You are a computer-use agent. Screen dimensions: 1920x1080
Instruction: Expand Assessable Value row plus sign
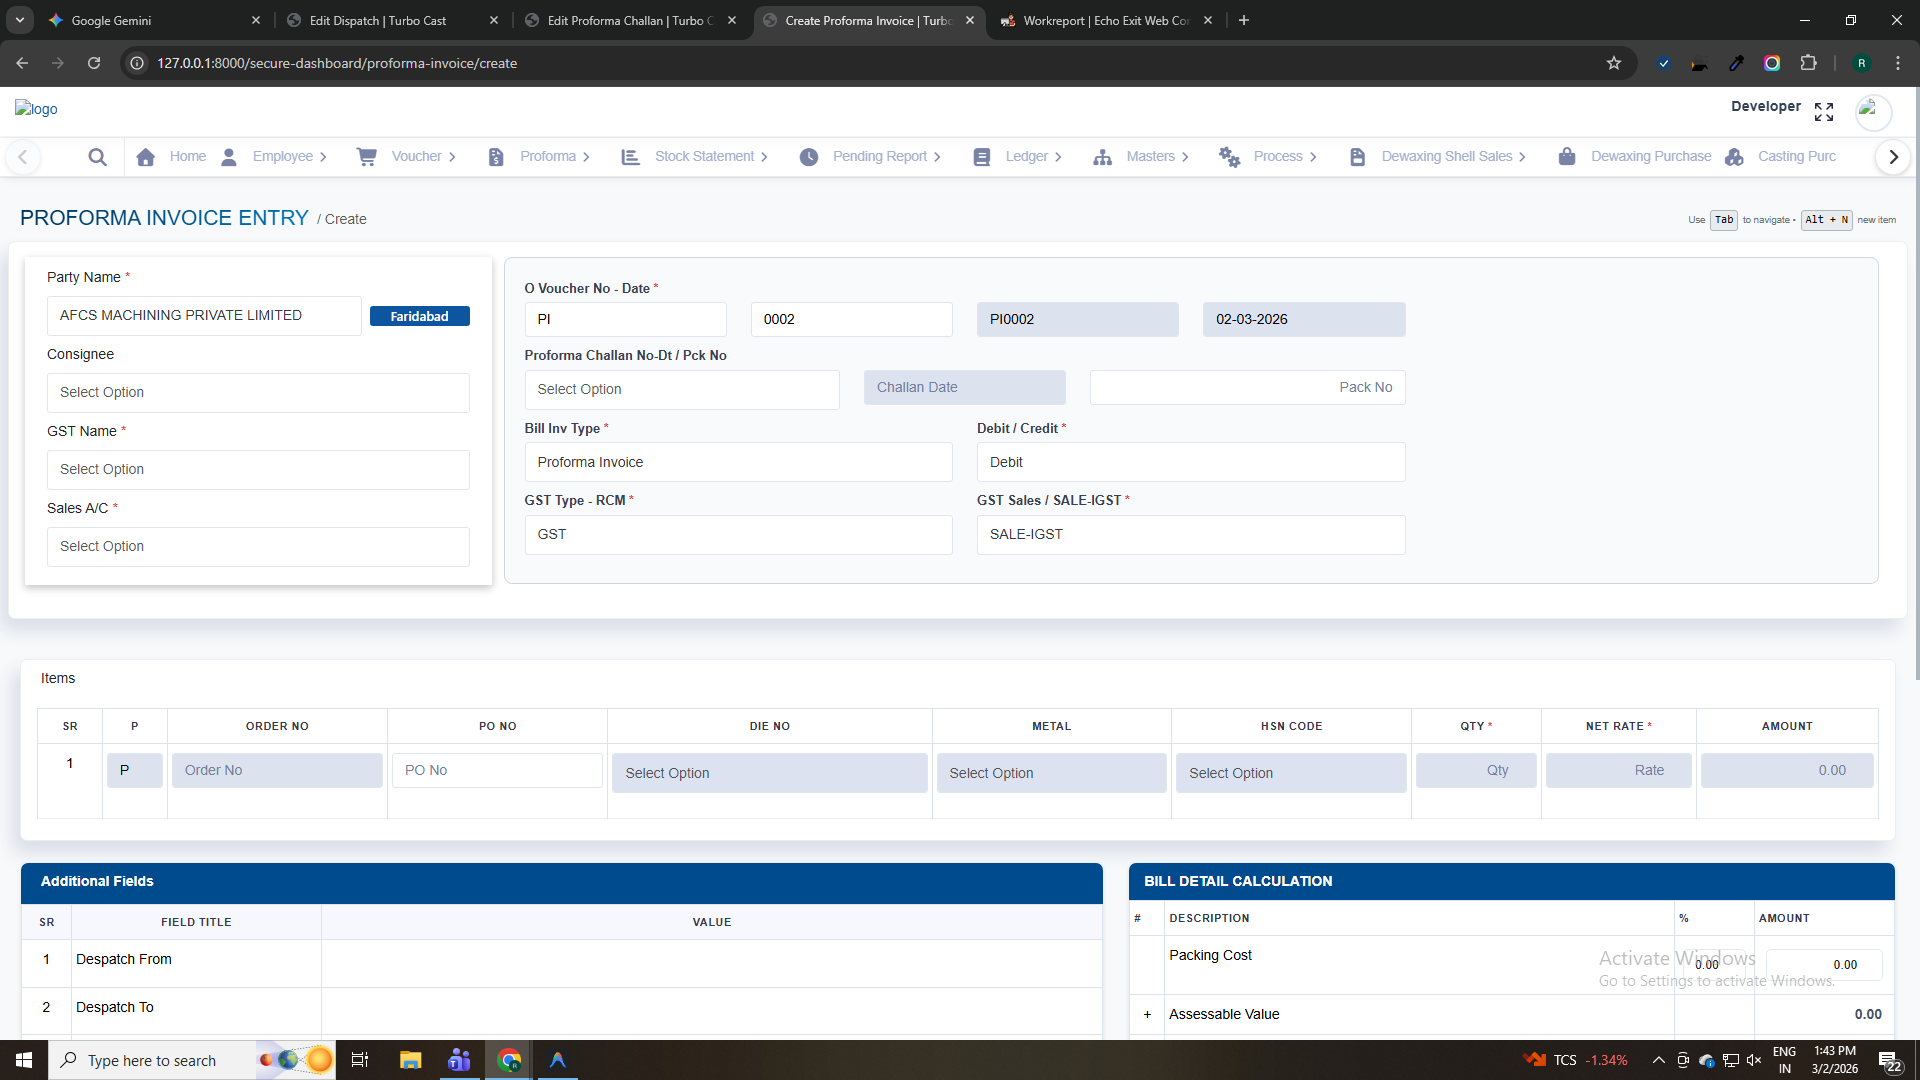pos(1147,1014)
